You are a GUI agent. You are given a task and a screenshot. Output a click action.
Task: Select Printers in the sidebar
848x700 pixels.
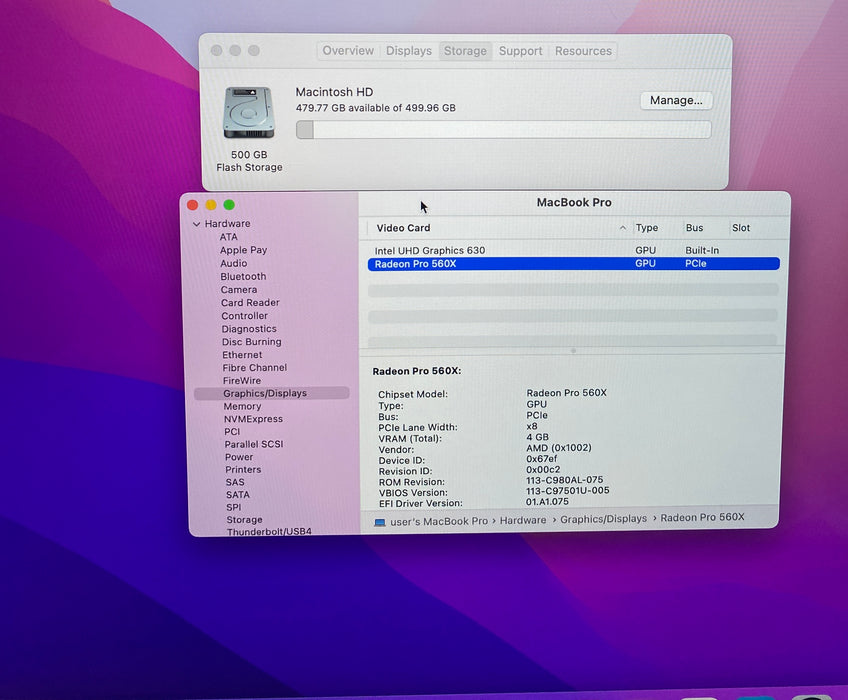243,470
